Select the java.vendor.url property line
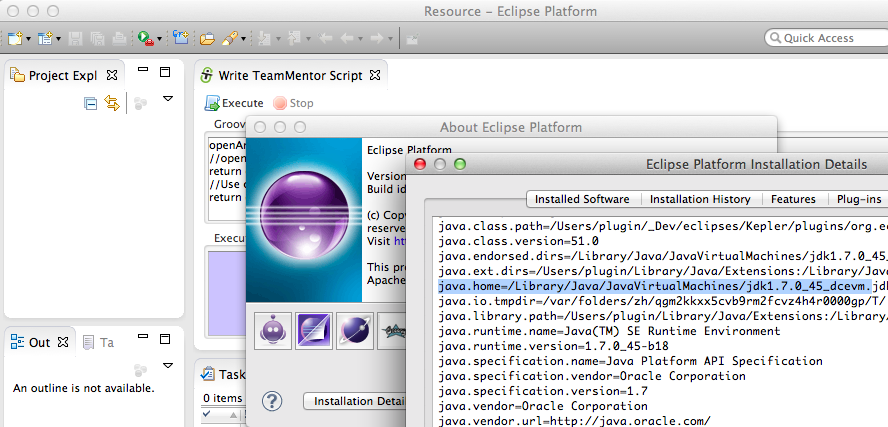Image resolution: width=888 pixels, height=427 pixels. coord(575,421)
